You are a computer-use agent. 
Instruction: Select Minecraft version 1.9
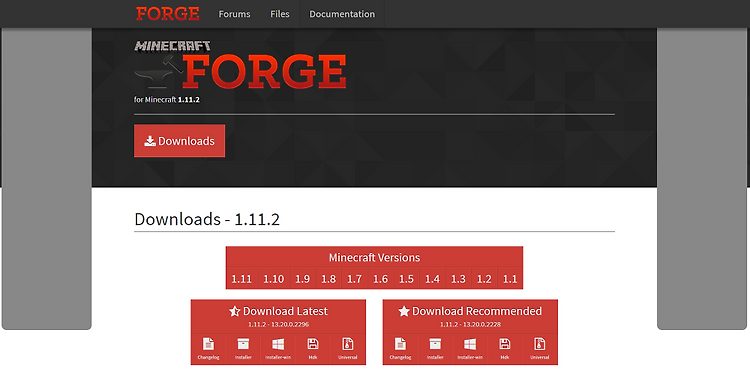click(302, 279)
